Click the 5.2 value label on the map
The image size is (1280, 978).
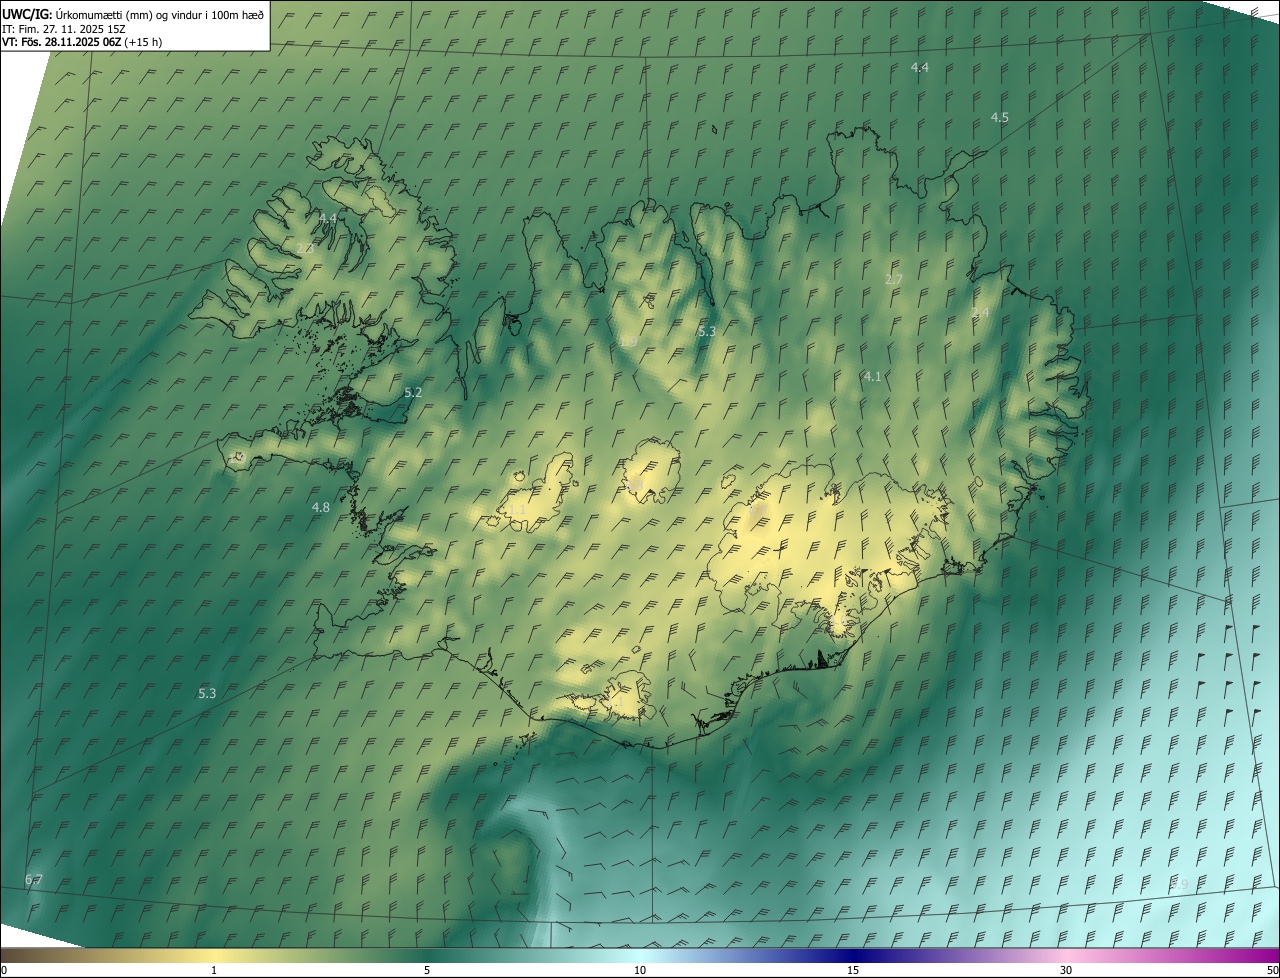pos(412,393)
